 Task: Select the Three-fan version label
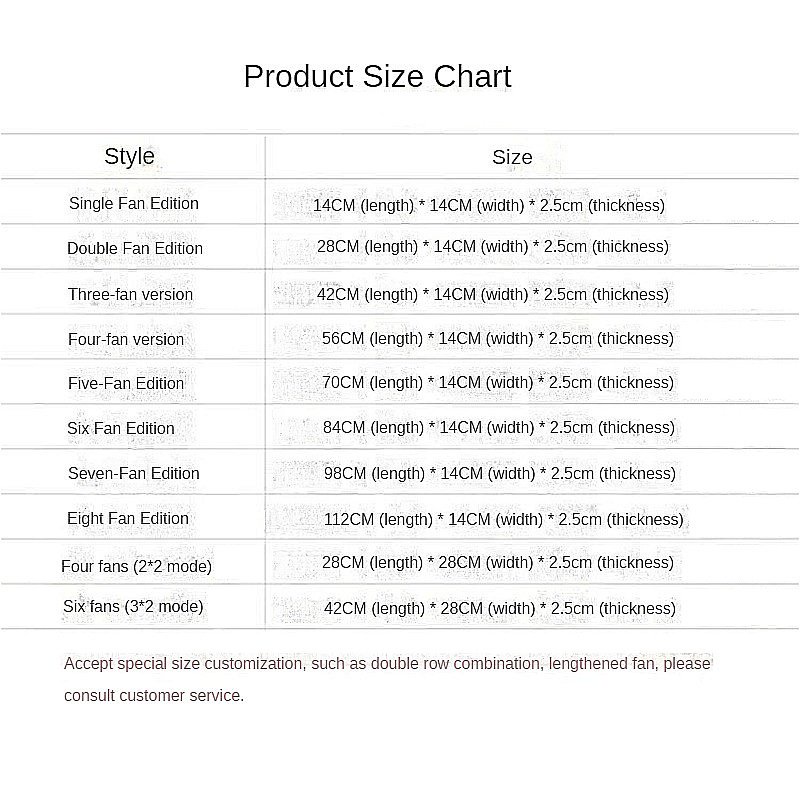coord(130,294)
